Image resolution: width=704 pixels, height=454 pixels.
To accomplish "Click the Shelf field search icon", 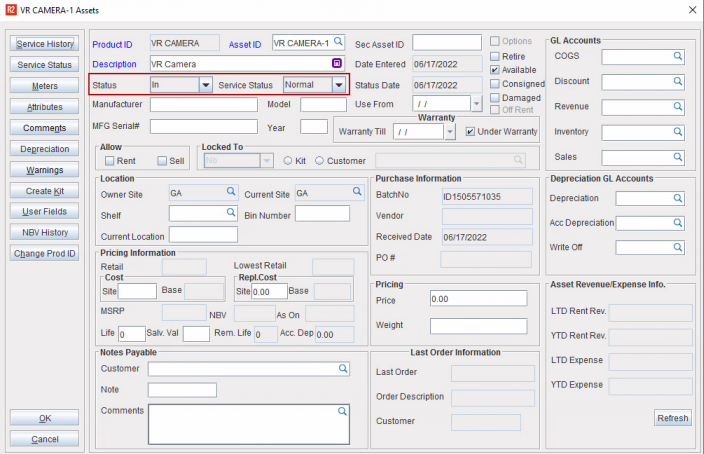I will [230, 214].
